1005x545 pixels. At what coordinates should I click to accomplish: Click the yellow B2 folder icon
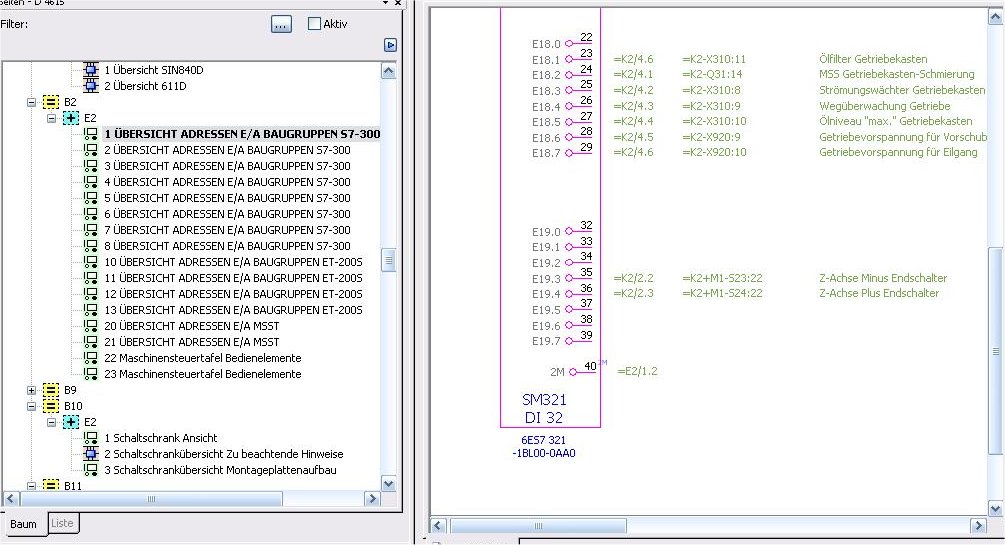coord(51,102)
